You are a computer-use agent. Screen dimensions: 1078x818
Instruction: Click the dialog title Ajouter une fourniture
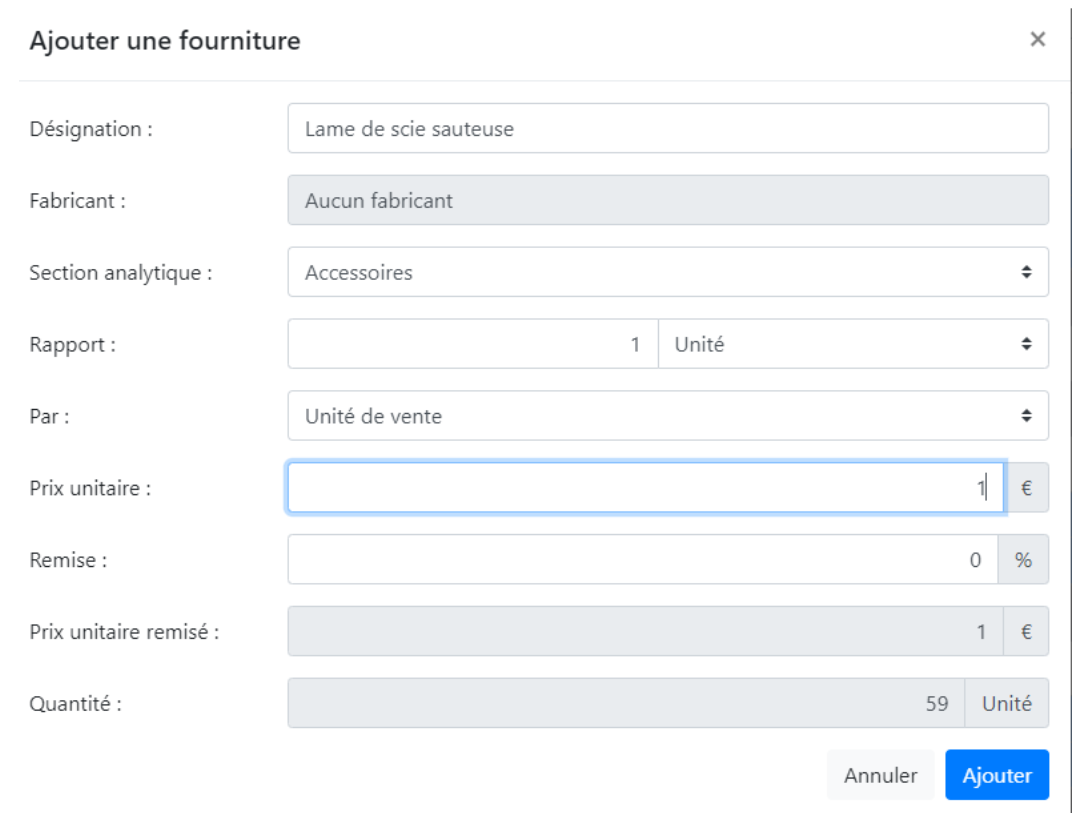pos(165,41)
